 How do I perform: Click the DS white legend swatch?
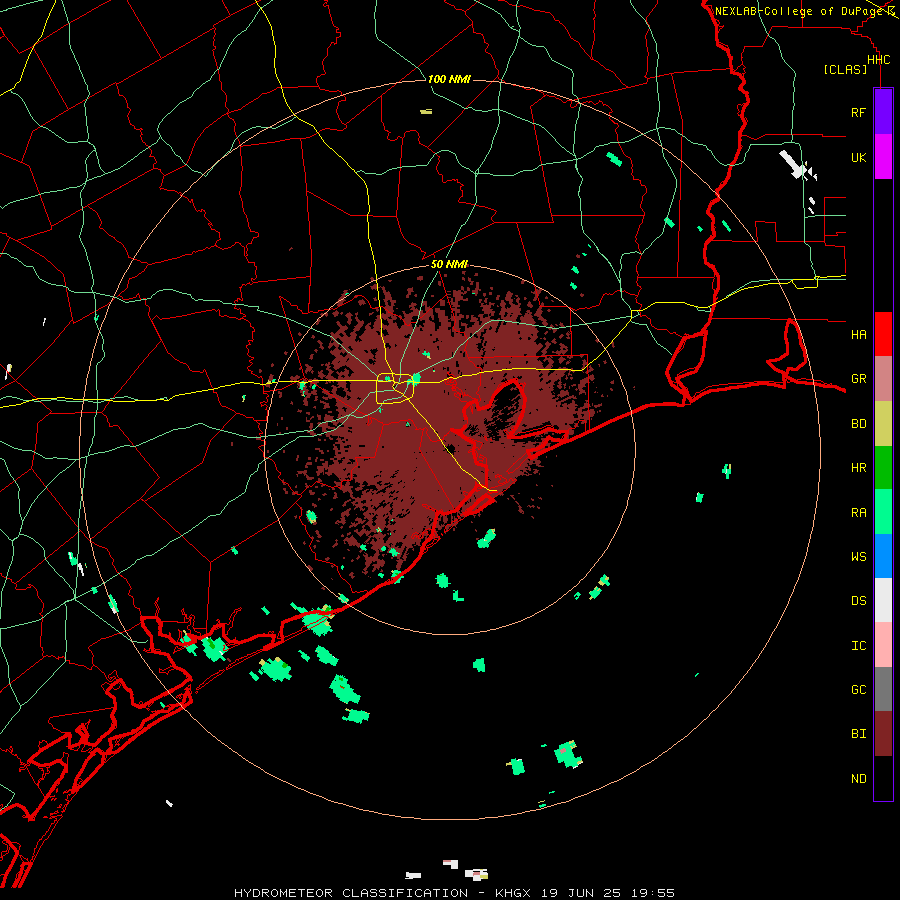[883, 600]
